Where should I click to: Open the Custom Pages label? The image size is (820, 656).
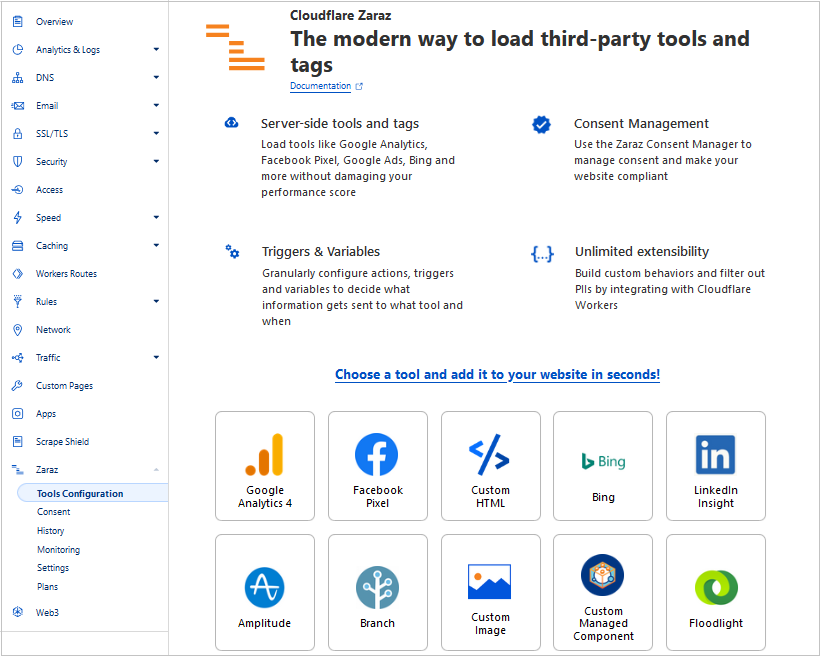(64, 386)
